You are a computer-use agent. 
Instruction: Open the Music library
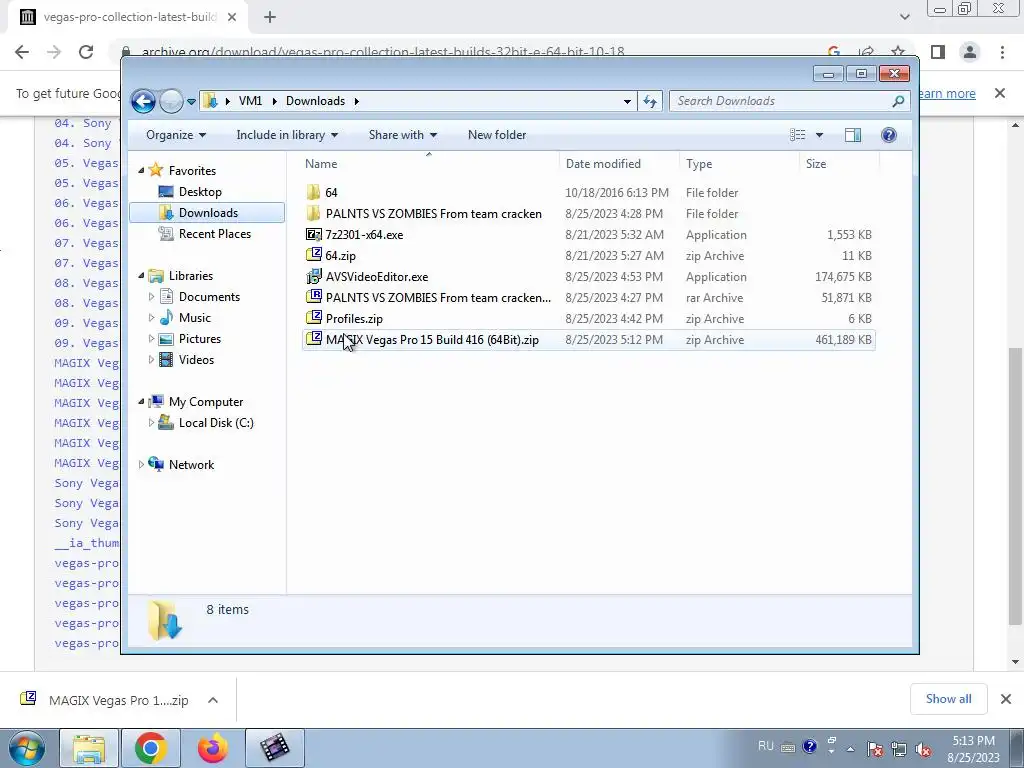(x=195, y=318)
